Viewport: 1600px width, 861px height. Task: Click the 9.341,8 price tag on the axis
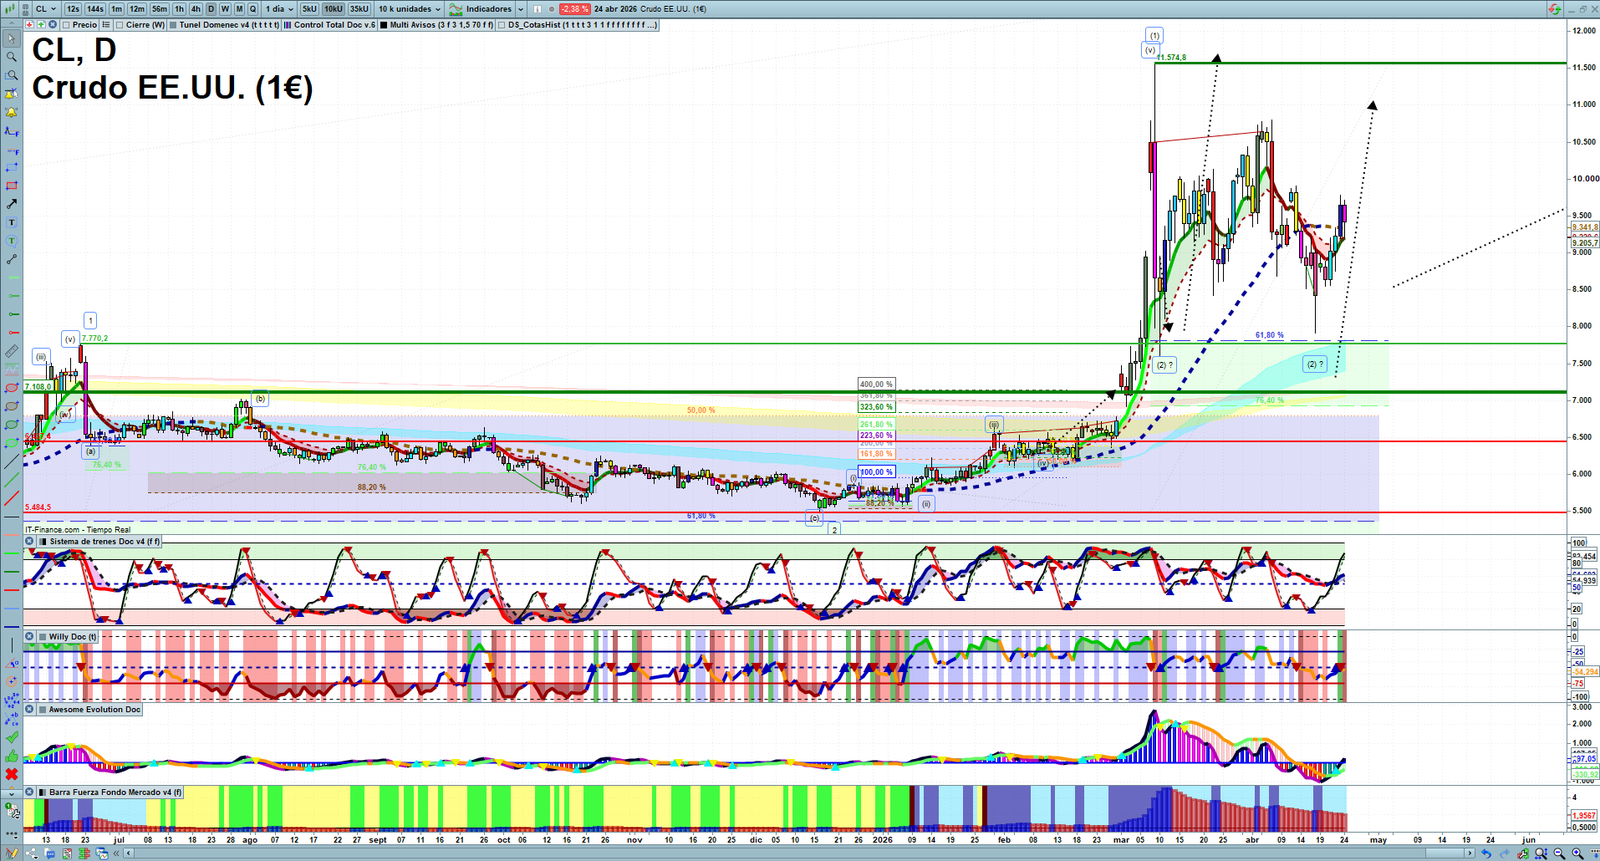[x=1585, y=228]
